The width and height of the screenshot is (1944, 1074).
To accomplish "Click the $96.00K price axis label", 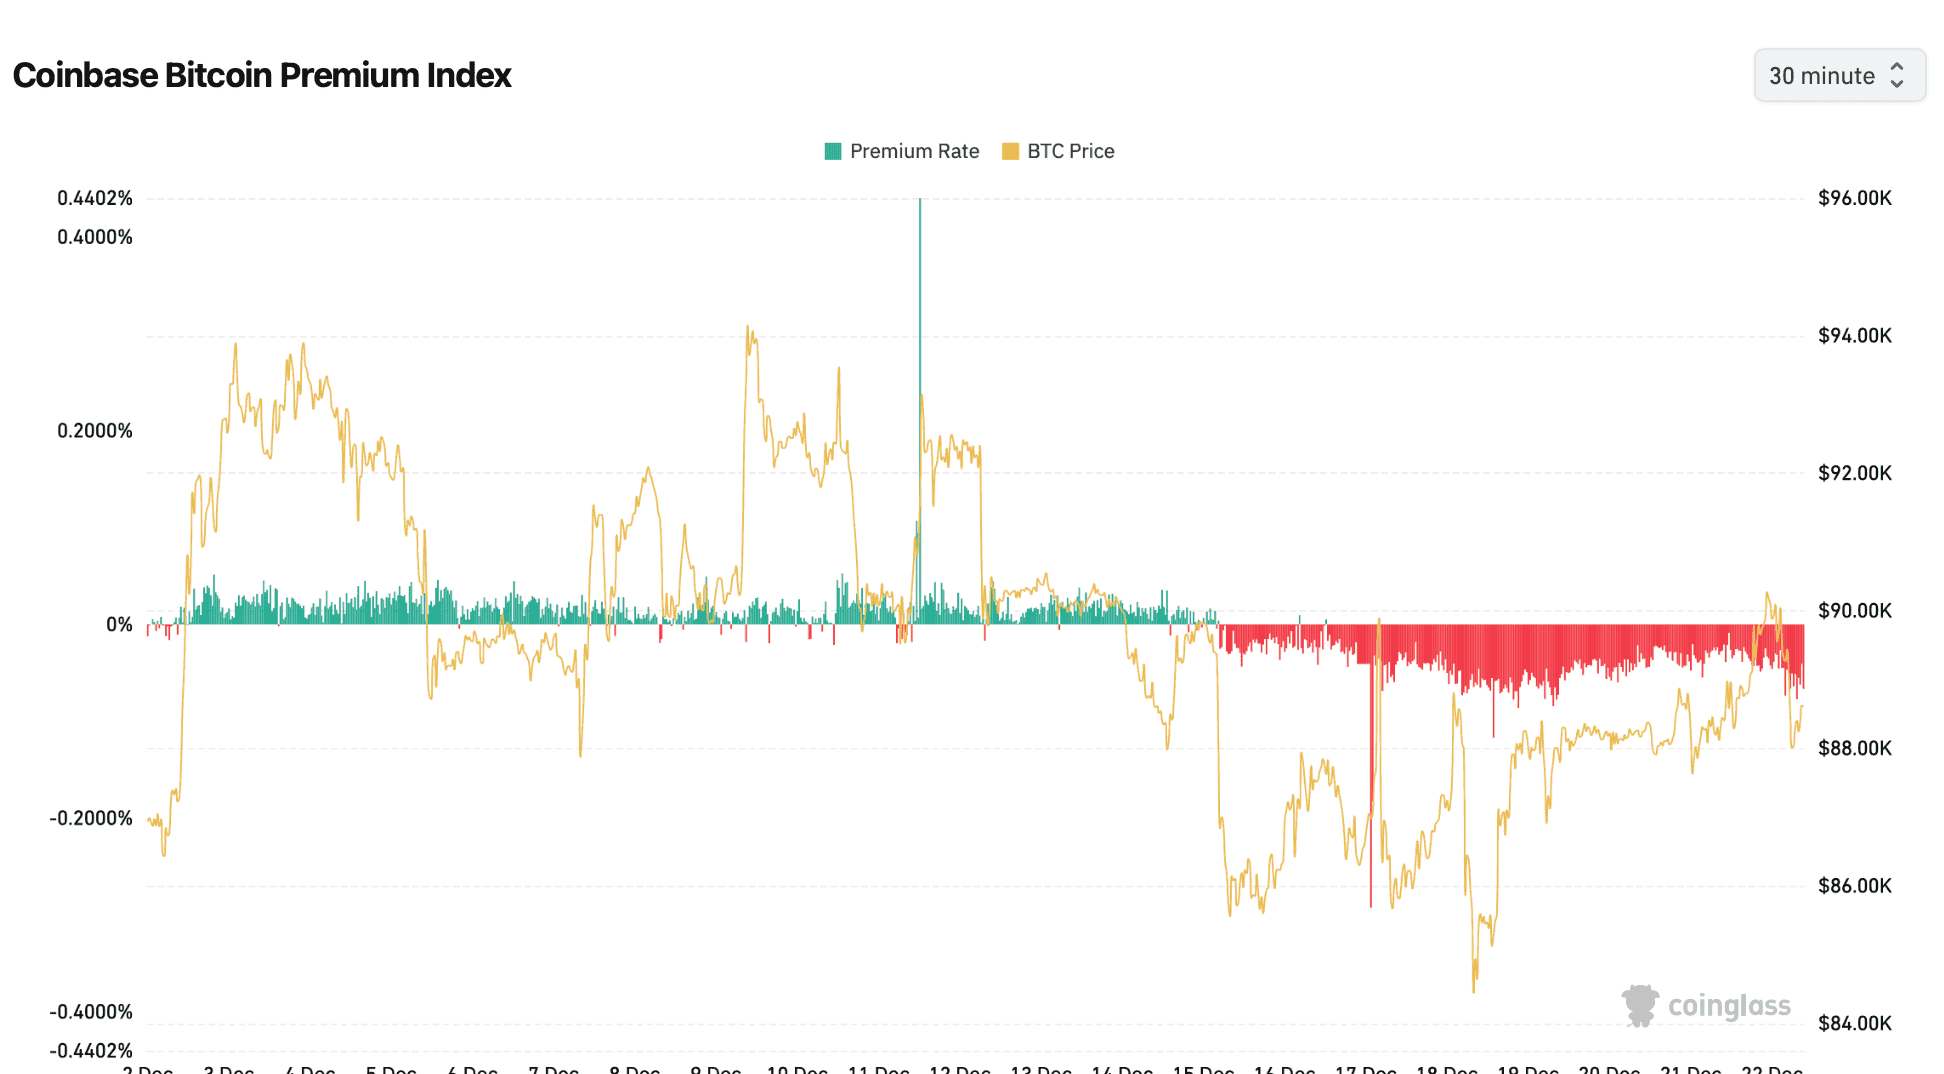I will [1854, 198].
